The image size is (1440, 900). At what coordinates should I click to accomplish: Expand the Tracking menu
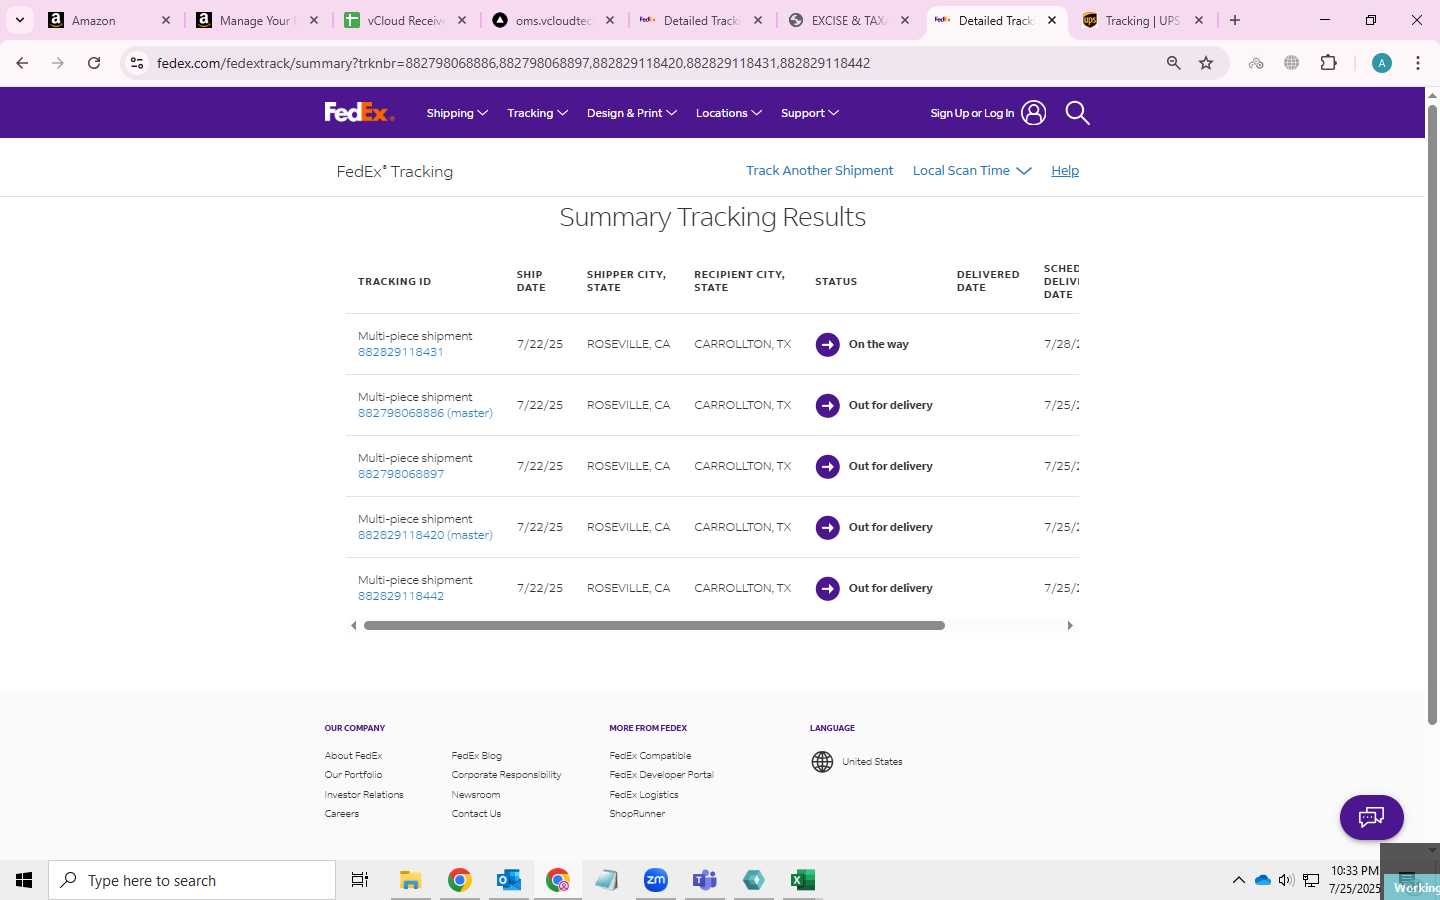click(537, 113)
